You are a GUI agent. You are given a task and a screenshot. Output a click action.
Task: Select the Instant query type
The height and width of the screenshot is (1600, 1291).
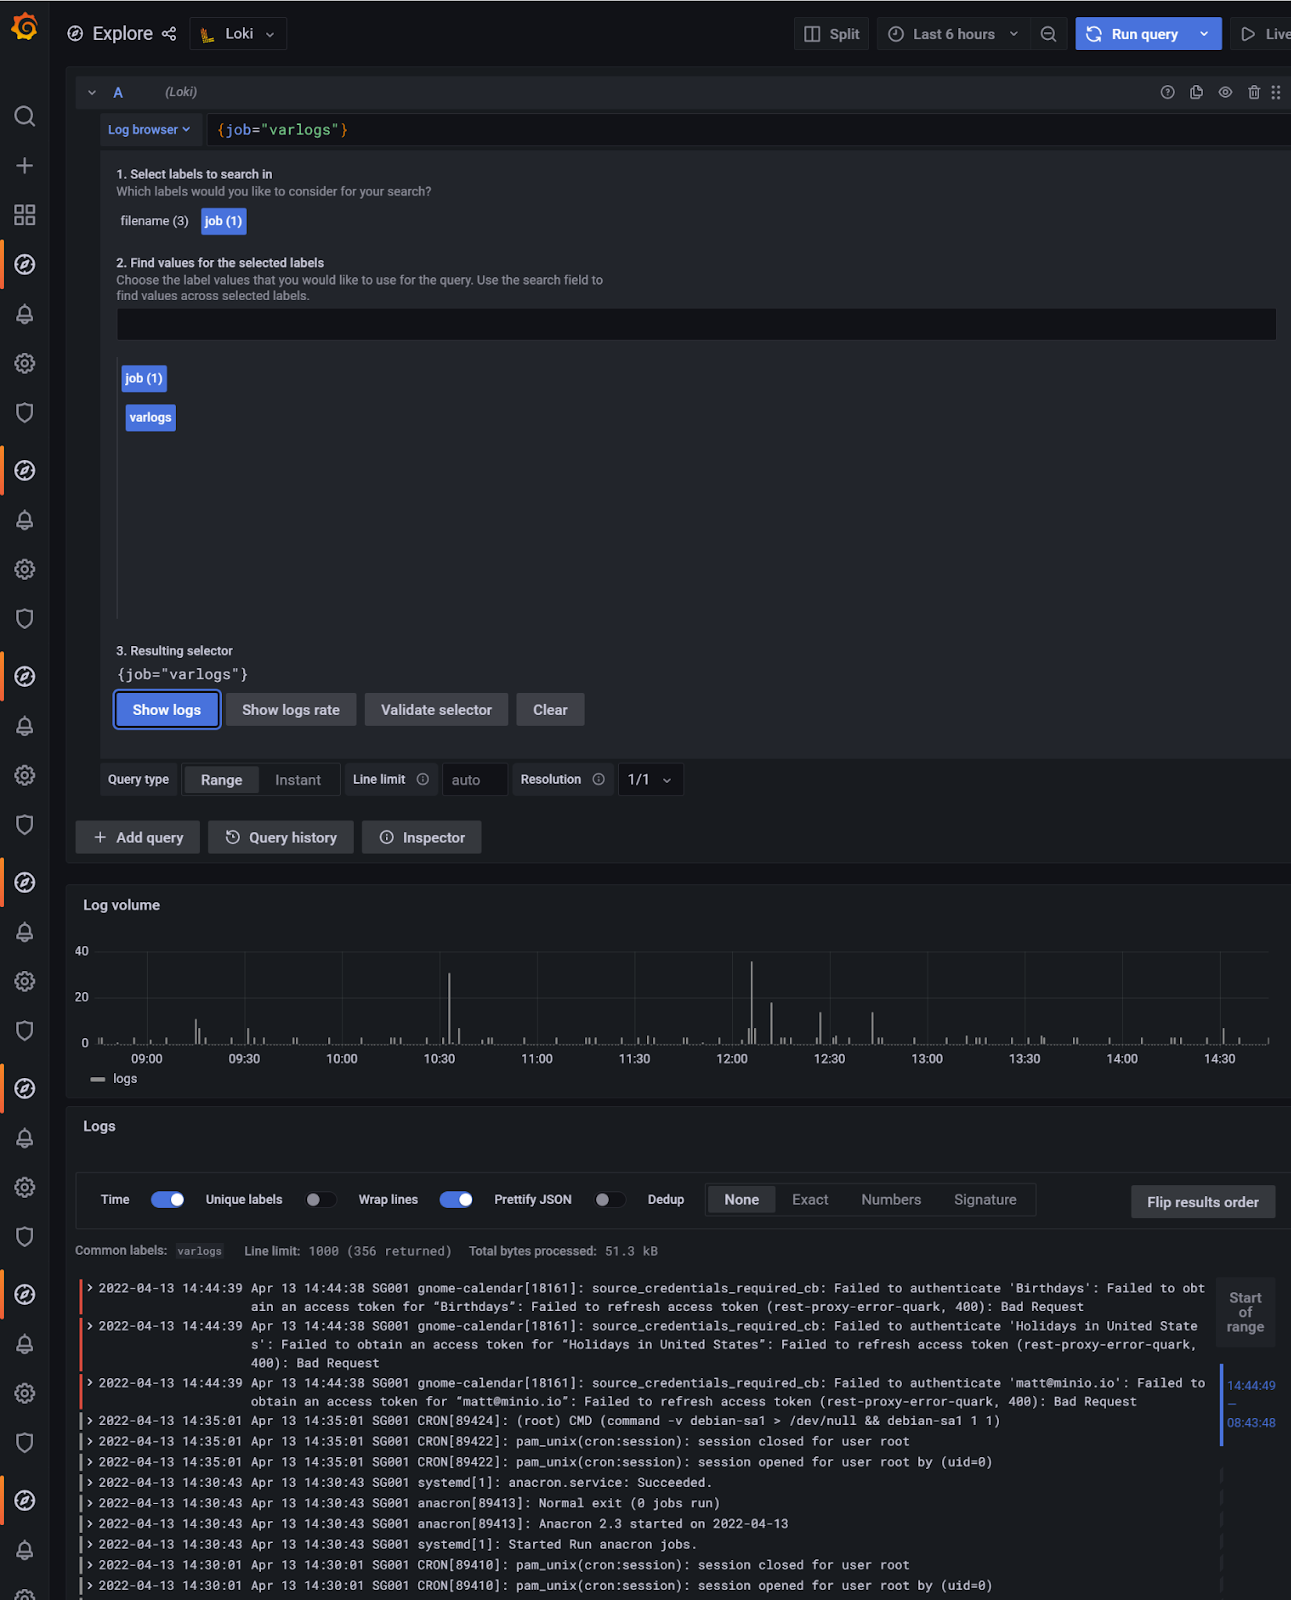point(298,780)
